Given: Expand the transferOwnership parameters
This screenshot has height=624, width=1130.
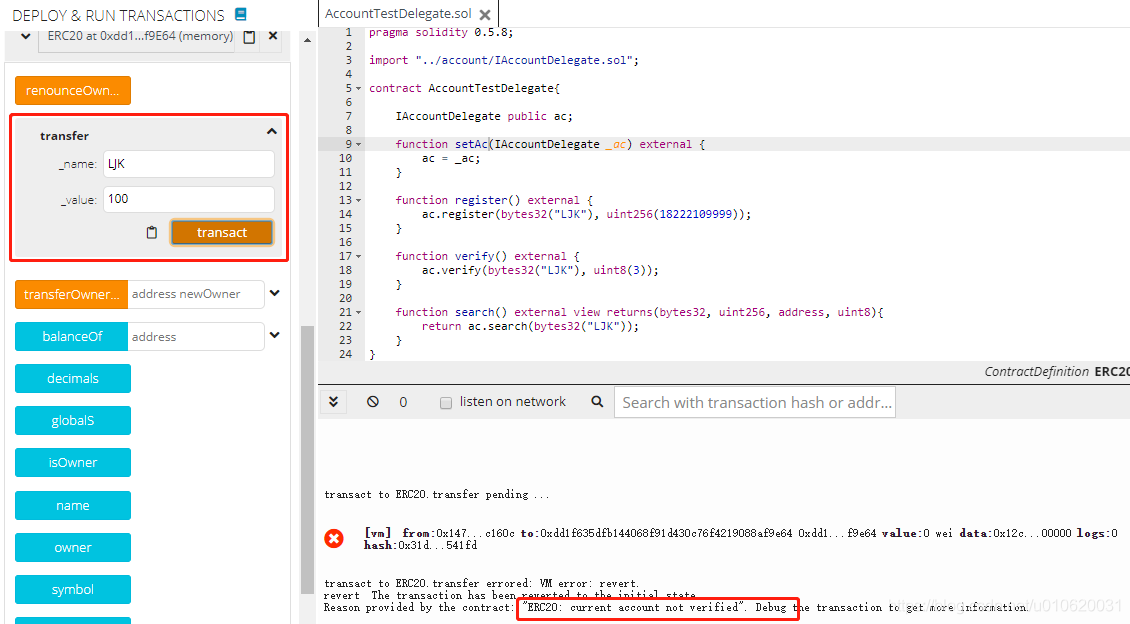Looking at the screenshot, I should [275, 293].
